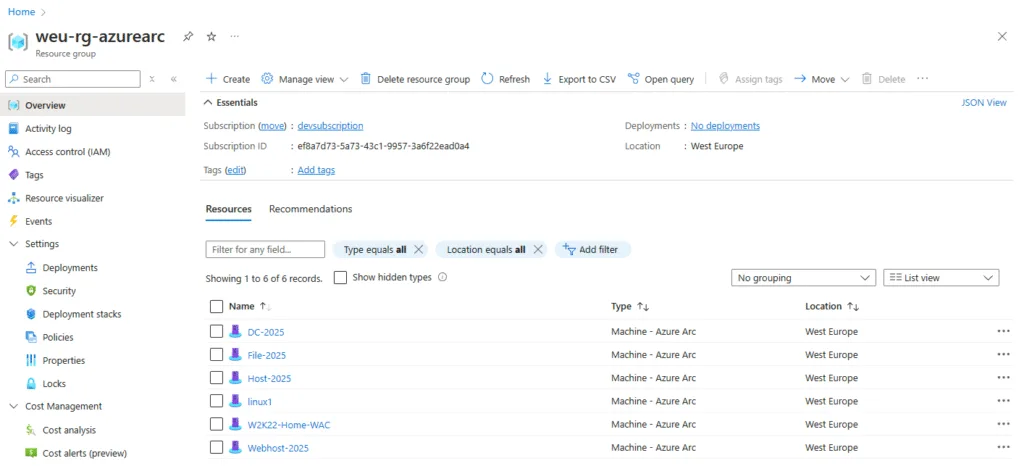Switch to the Recommendations tab
The image size is (1024, 466).
pyautogui.click(x=310, y=209)
